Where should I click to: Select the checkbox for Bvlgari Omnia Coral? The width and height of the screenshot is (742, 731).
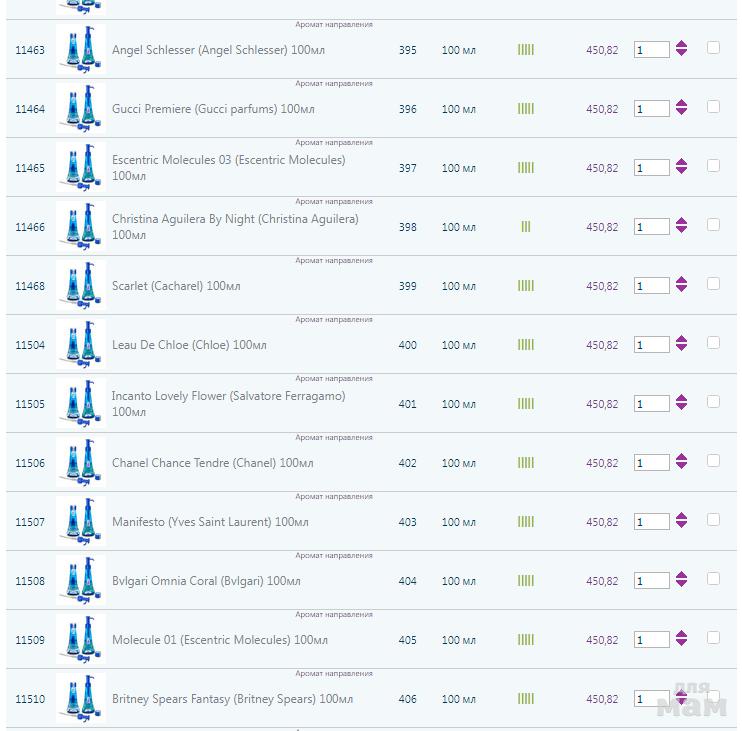[x=713, y=578]
